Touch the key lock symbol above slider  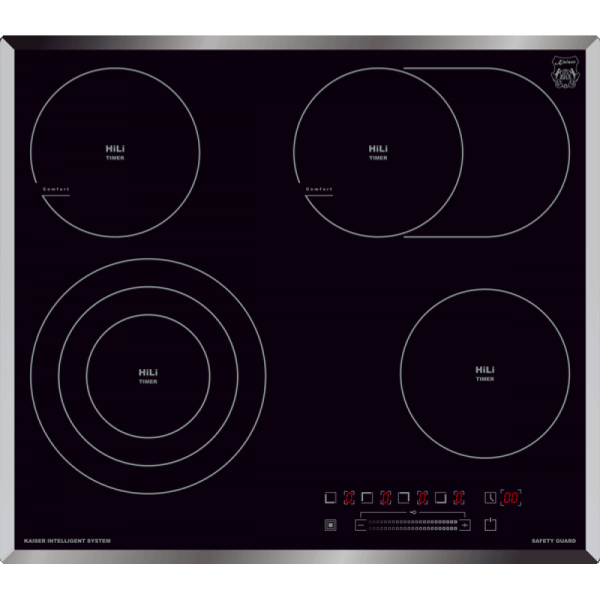click(413, 512)
